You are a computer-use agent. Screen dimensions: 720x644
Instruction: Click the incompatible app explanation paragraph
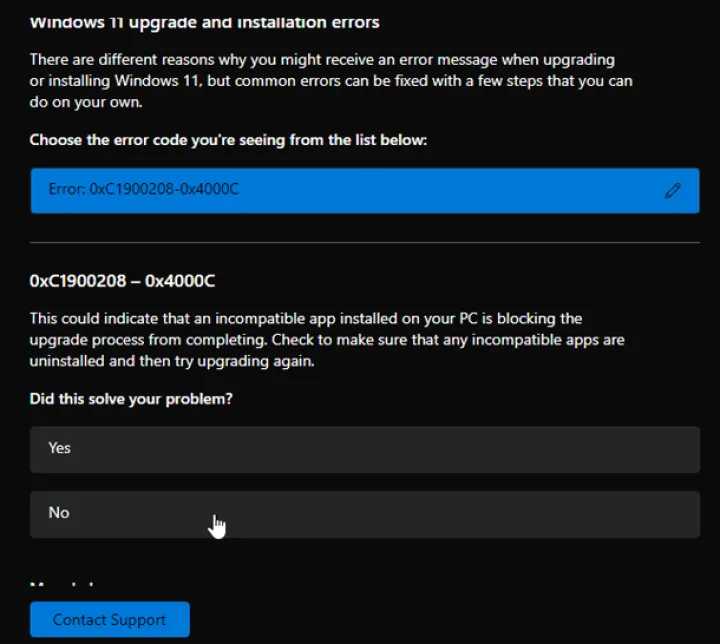[327, 340]
